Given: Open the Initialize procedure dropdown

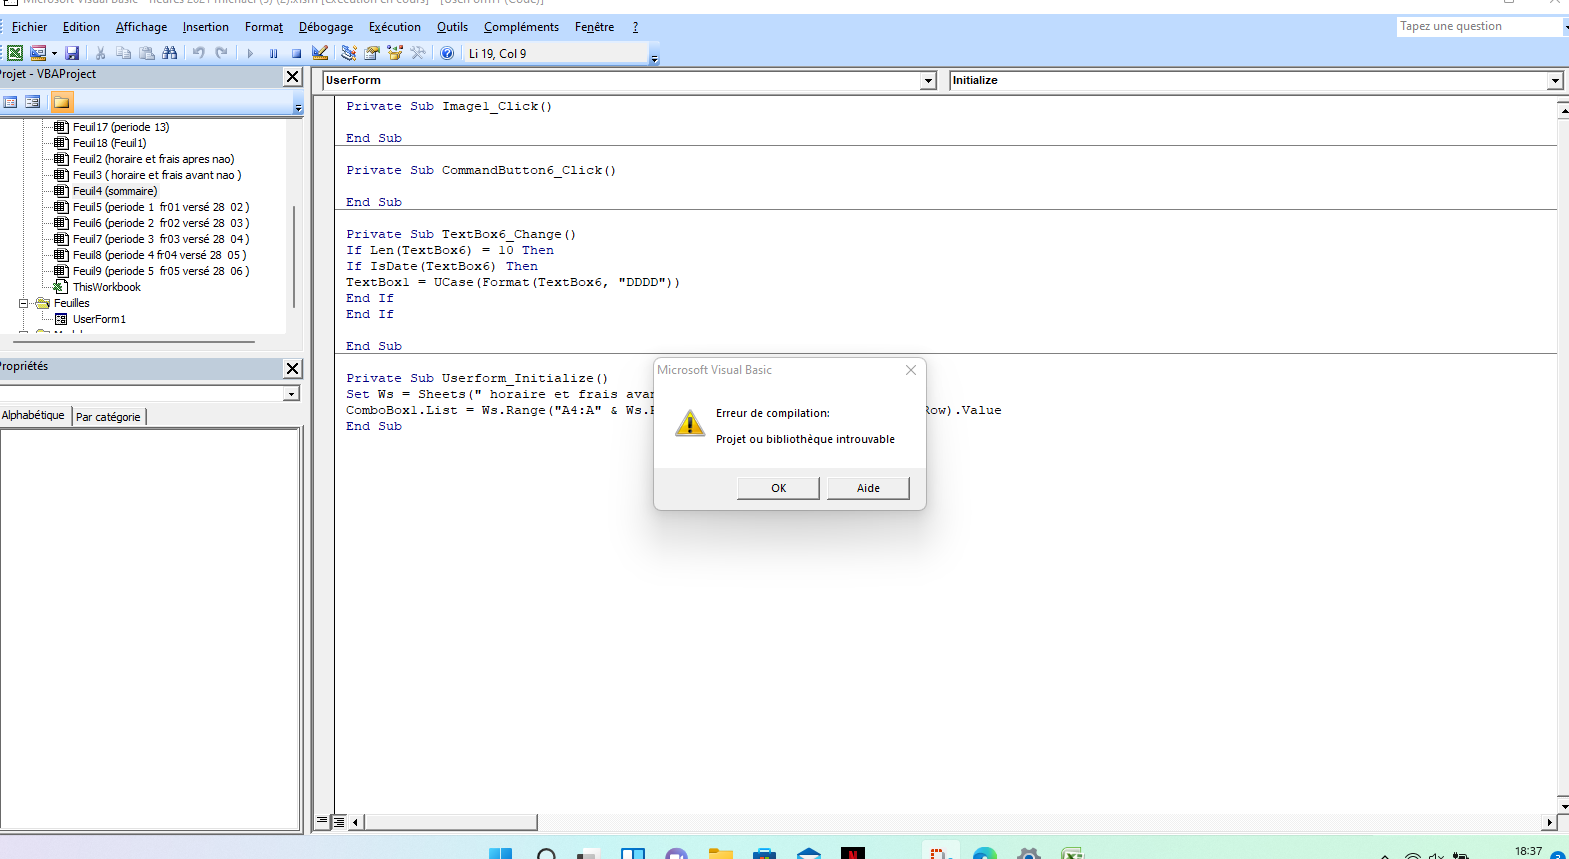Looking at the screenshot, I should [x=1555, y=81].
